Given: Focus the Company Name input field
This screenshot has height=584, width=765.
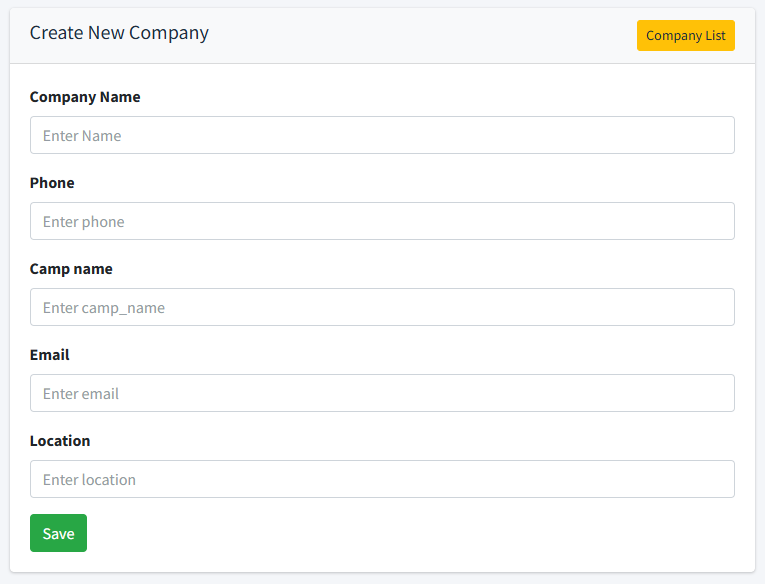Looking at the screenshot, I should 382,135.
